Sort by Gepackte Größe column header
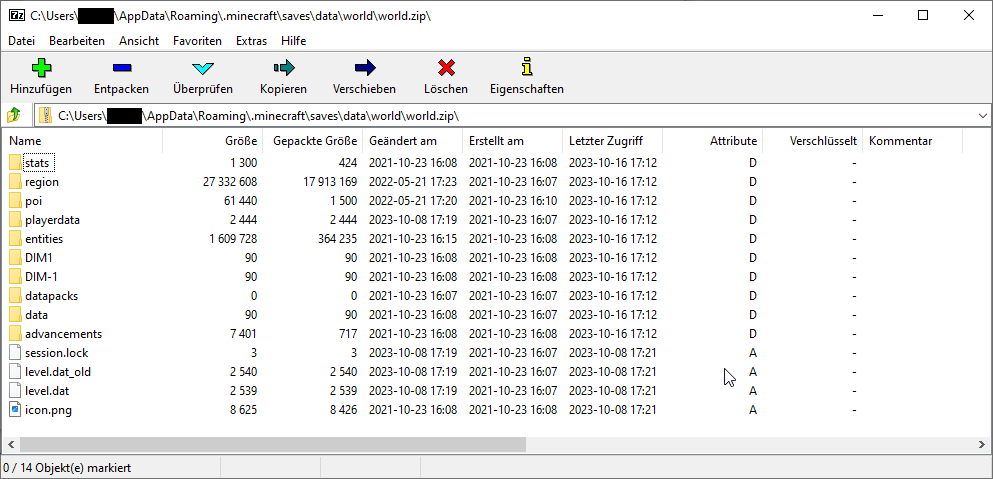 313,141
